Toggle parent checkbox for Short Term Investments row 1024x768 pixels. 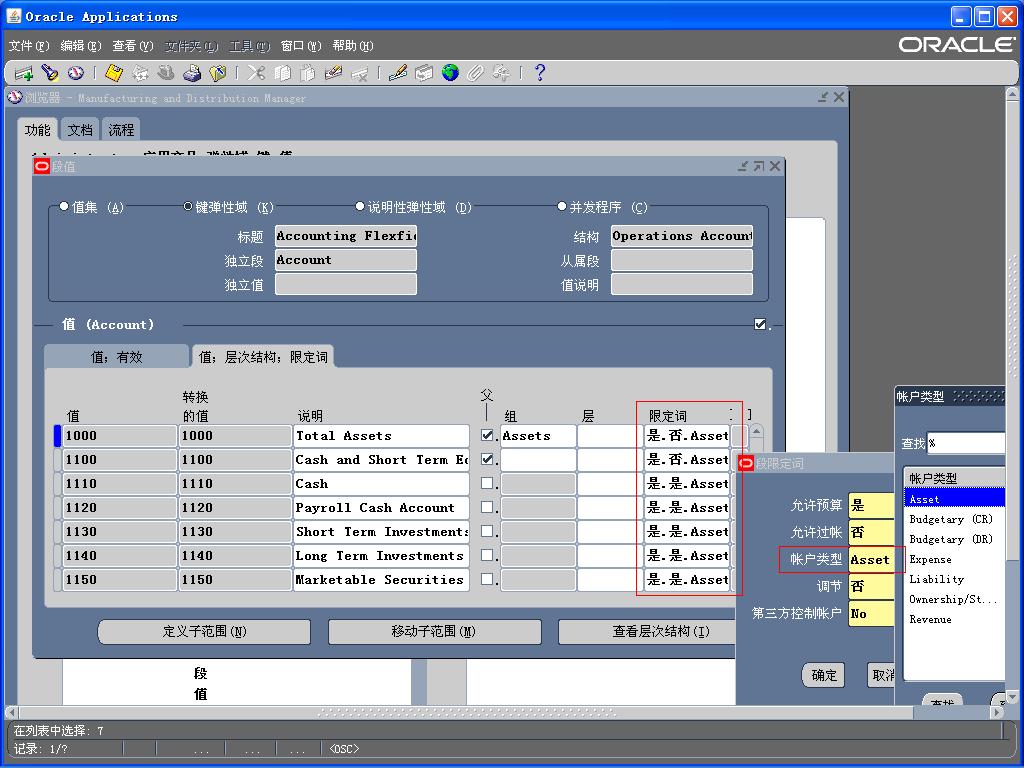487,531
